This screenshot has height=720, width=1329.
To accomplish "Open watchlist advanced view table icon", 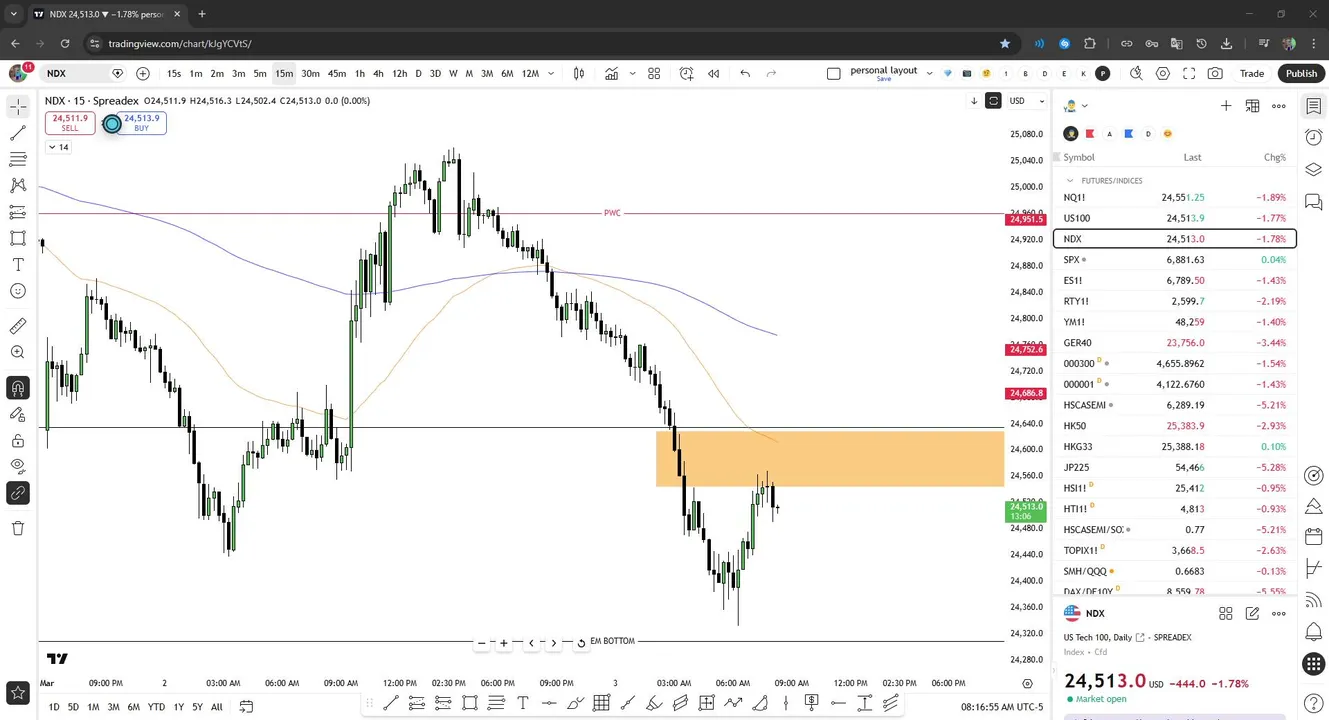I will (1252, 106).
